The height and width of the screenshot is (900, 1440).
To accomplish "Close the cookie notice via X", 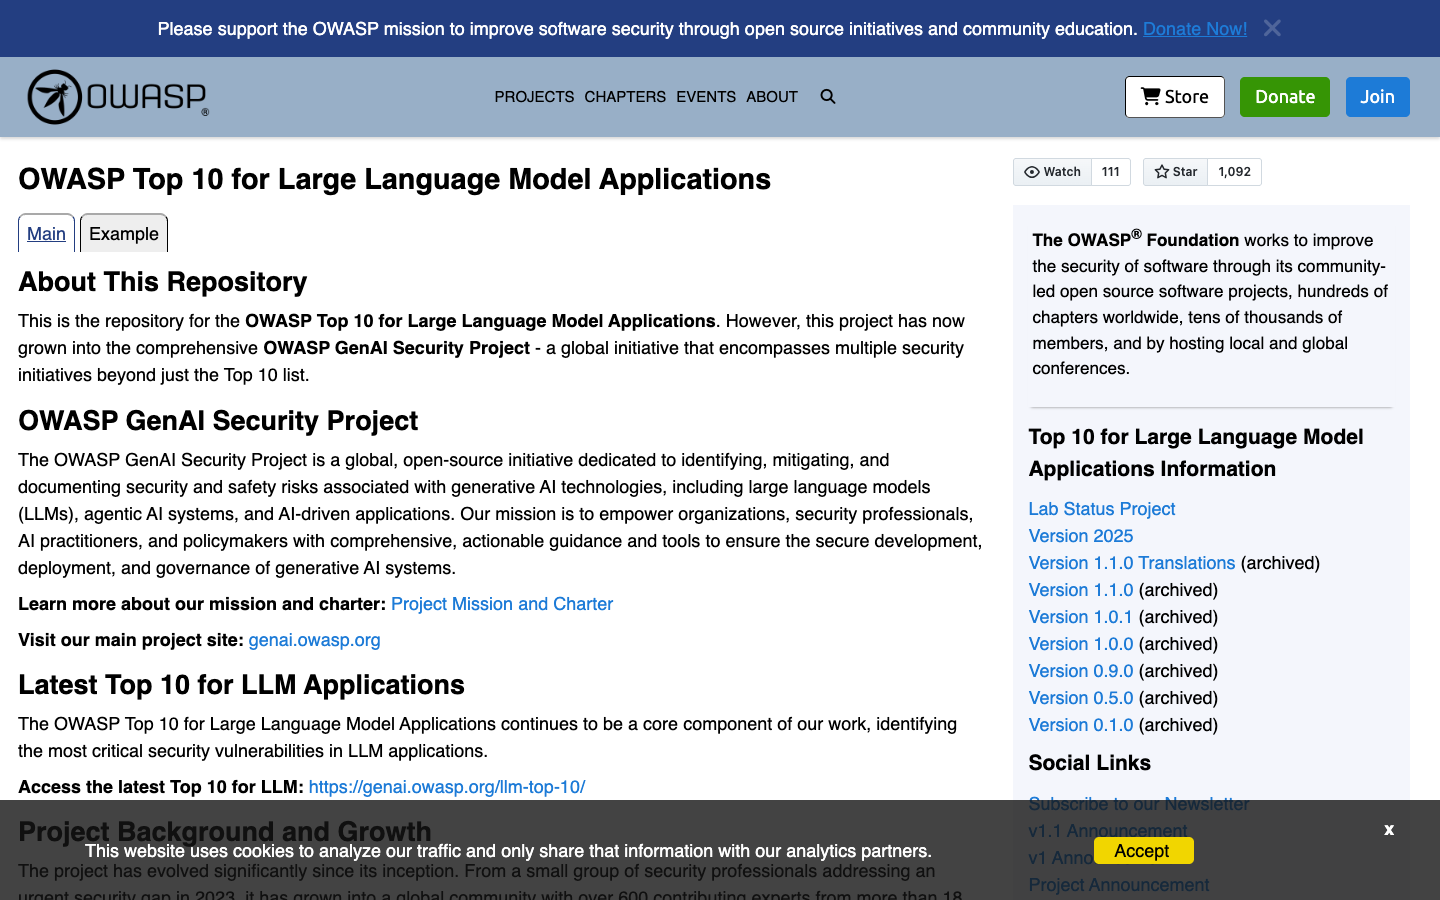I will point(1389,830).
